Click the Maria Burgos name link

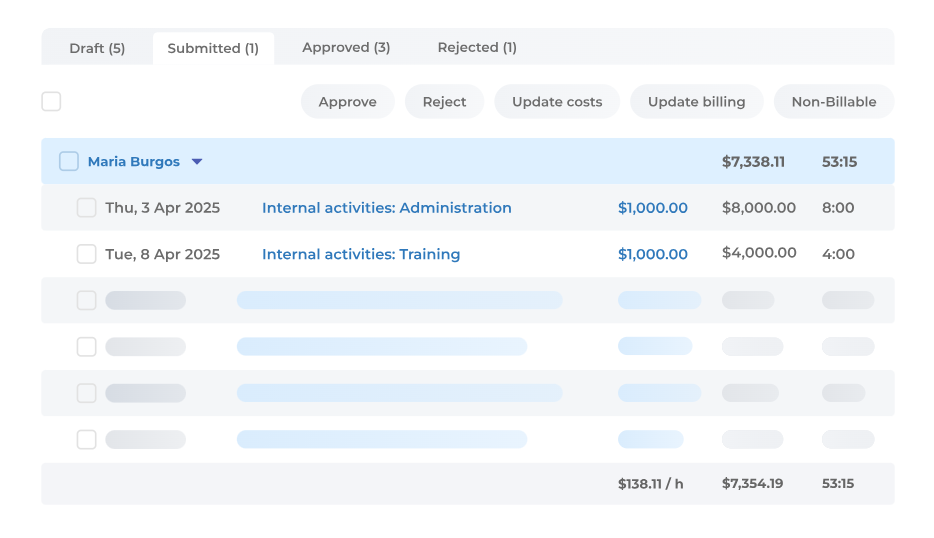134,162
